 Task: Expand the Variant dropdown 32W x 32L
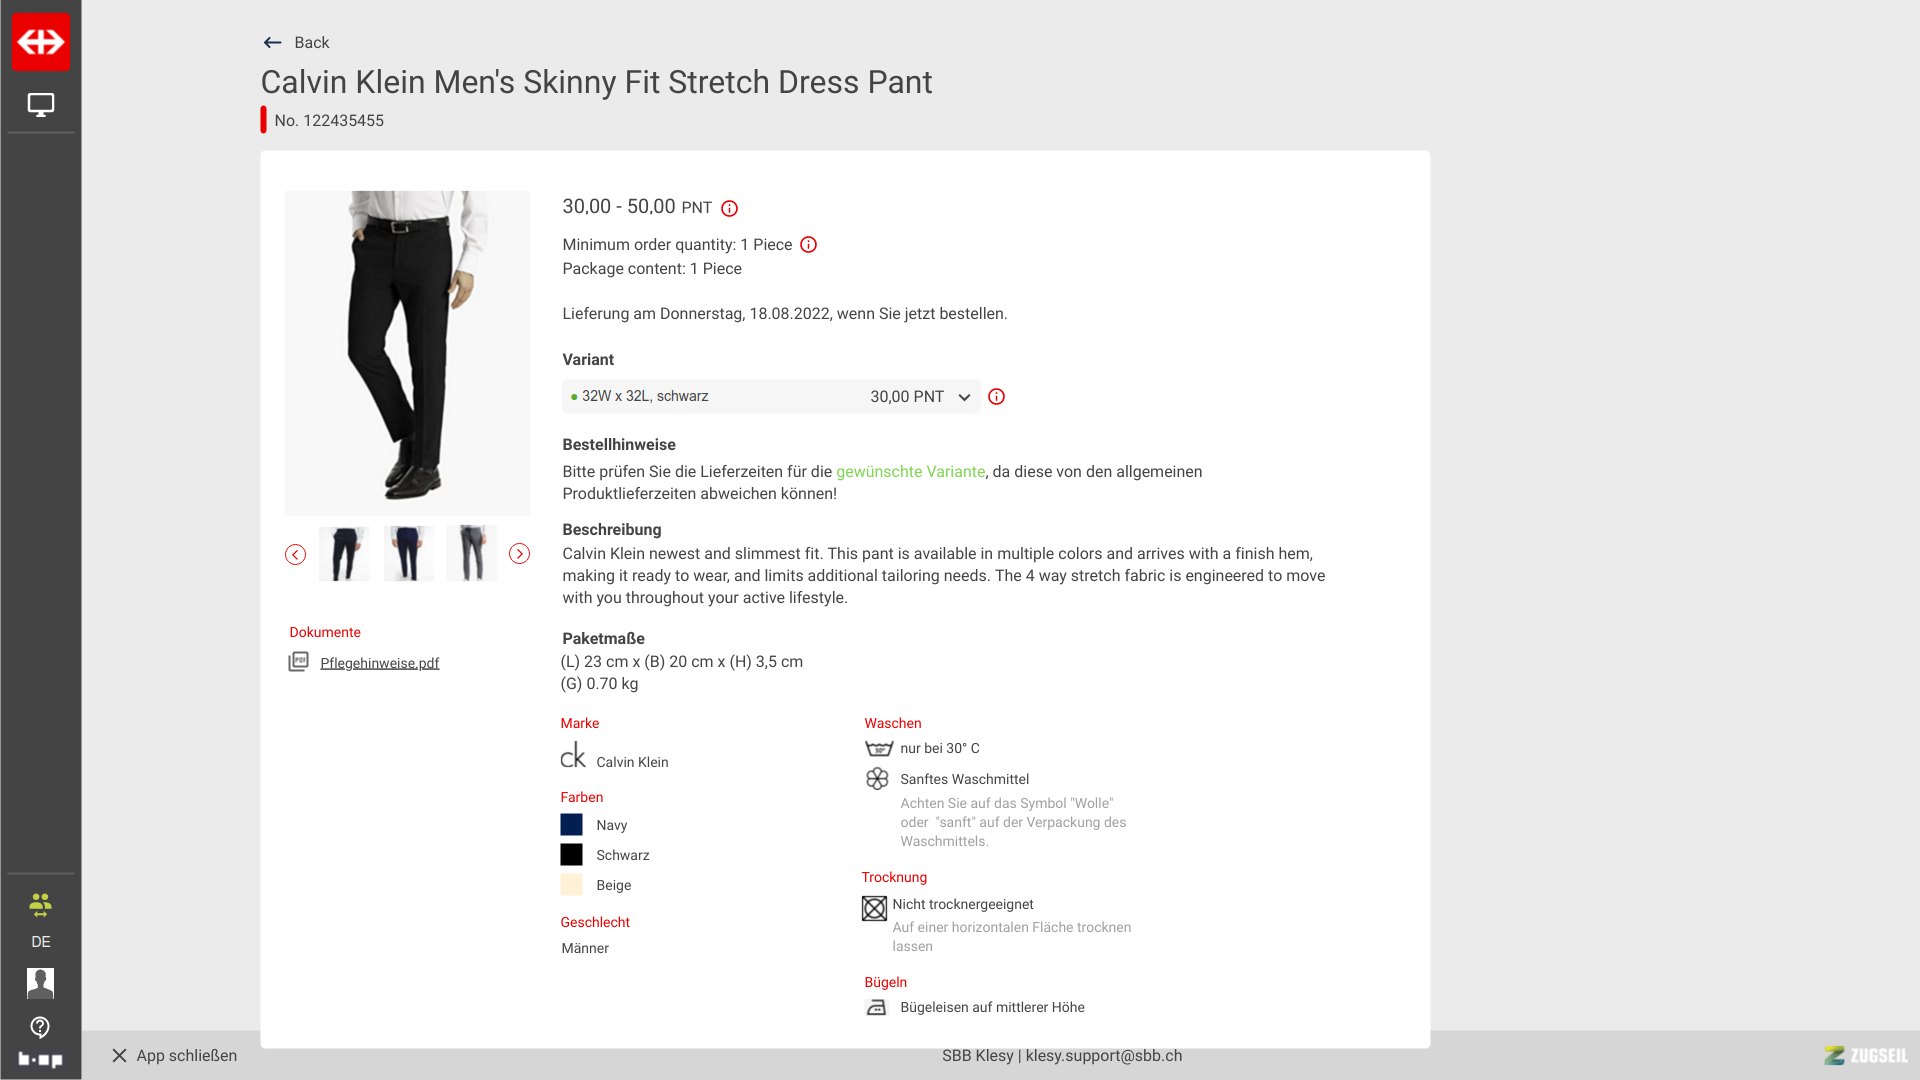click(770, 397)
